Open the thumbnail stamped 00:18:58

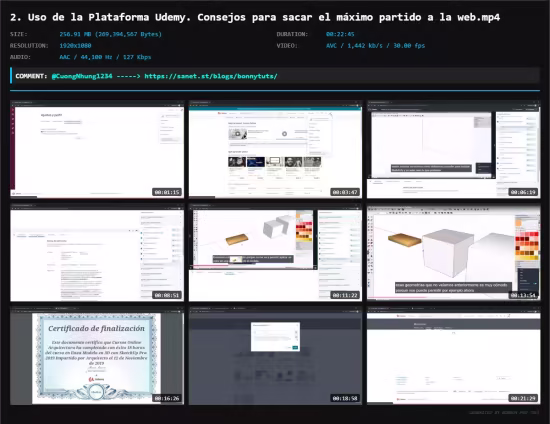pos(275,355)
